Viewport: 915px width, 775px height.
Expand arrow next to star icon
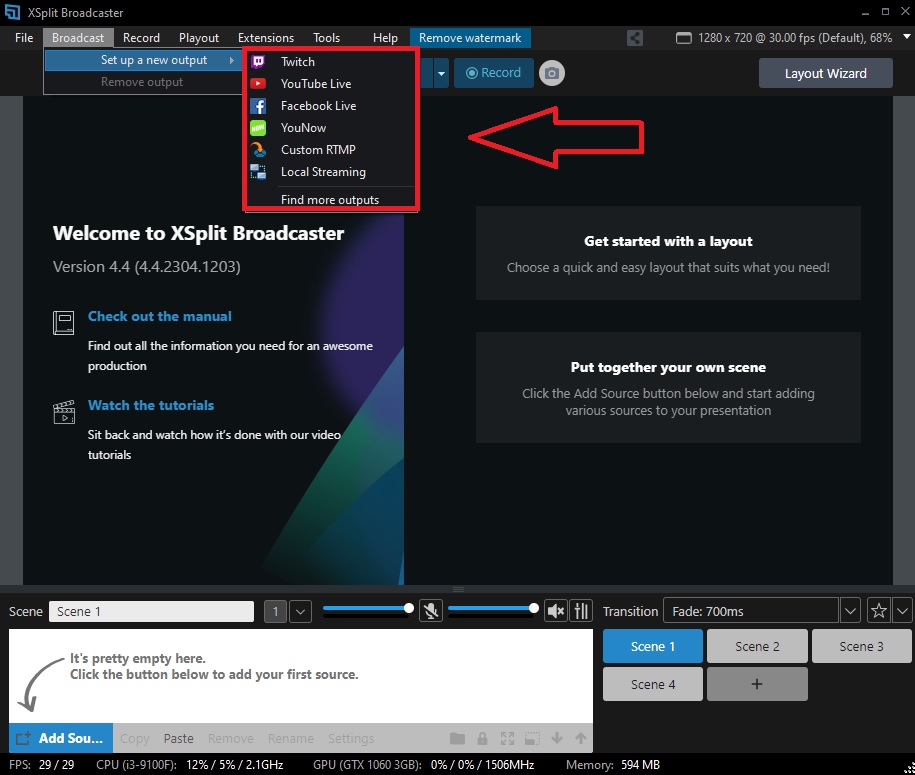click(x=902, y=612)
